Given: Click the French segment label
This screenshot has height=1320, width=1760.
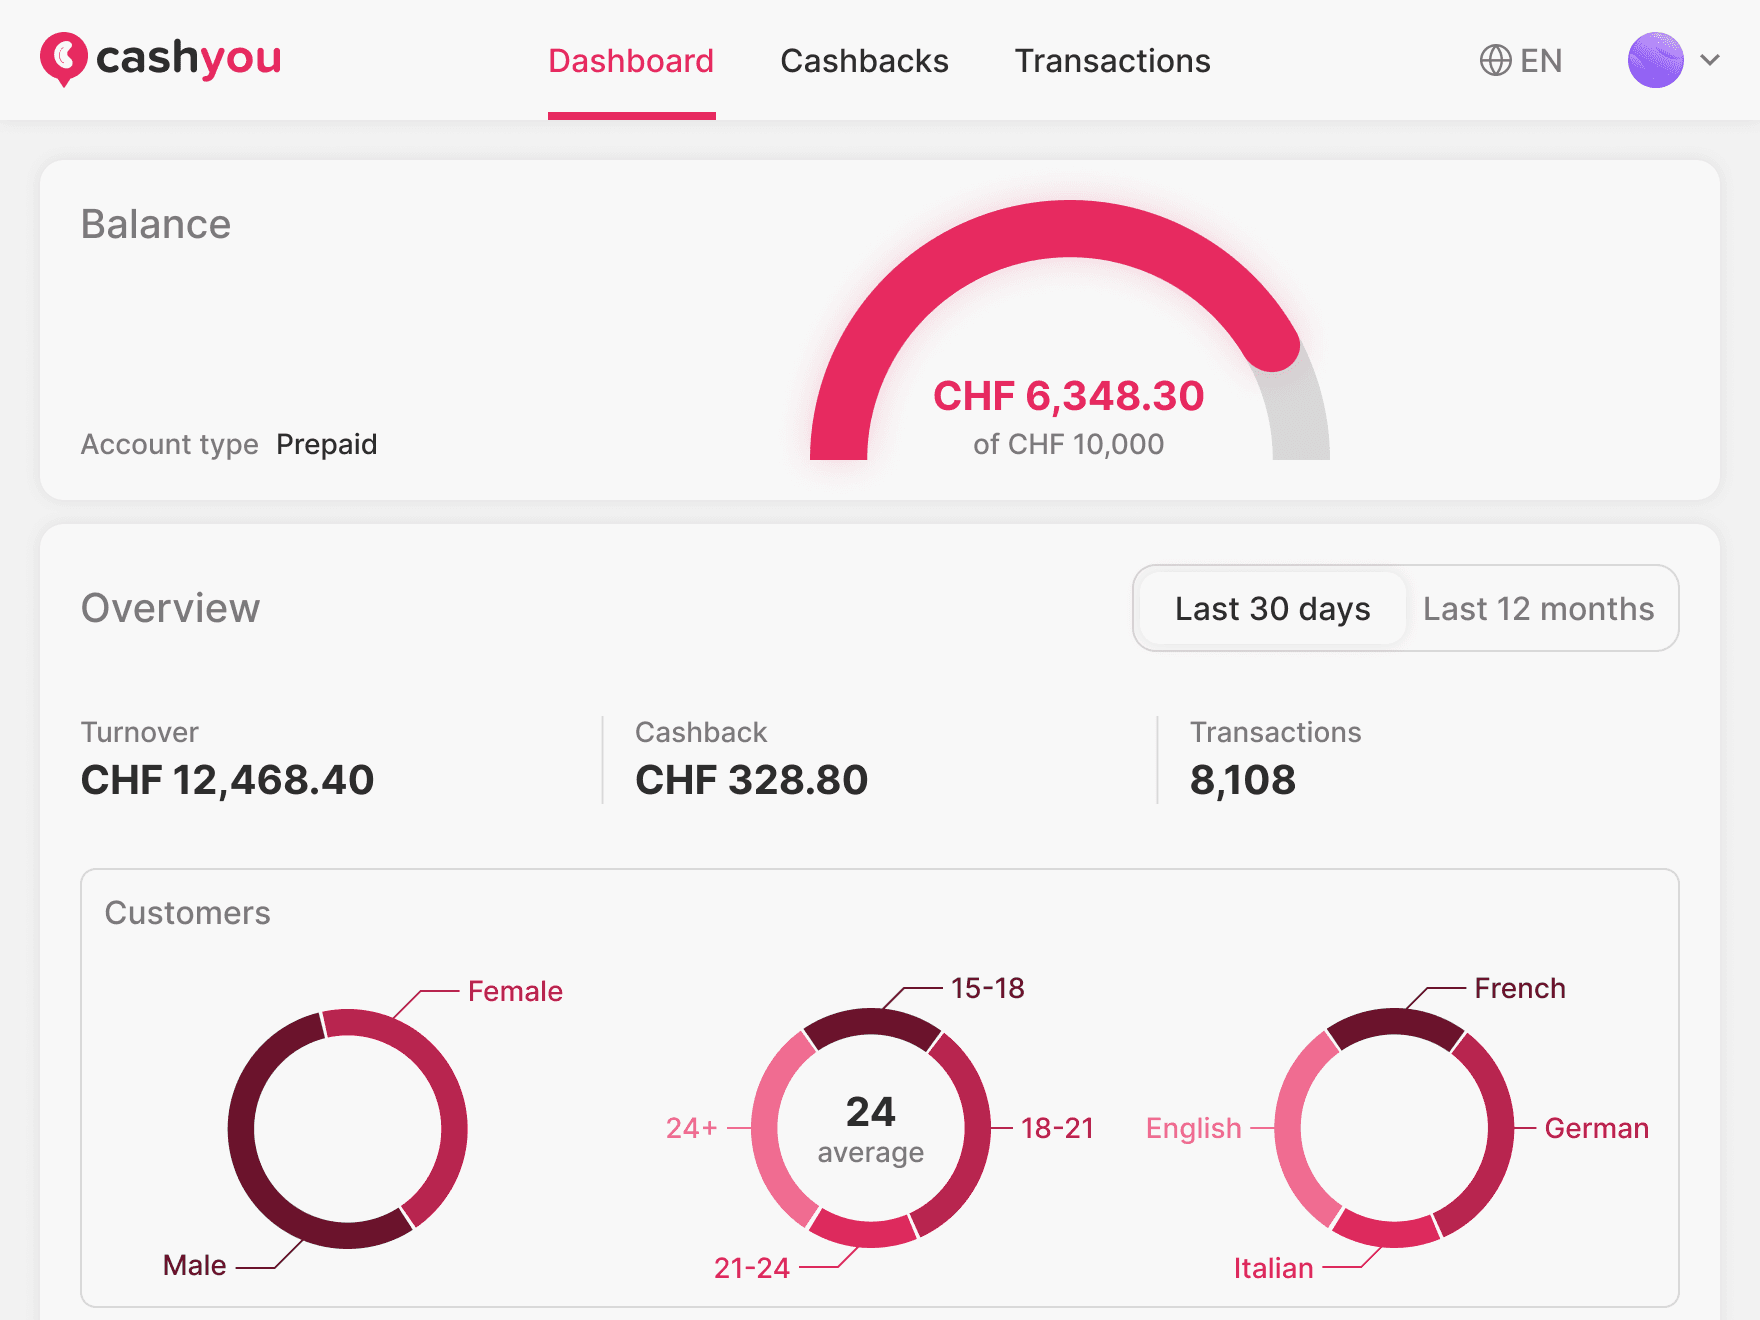Looking at the screenshot, I should pos(1519,988).
